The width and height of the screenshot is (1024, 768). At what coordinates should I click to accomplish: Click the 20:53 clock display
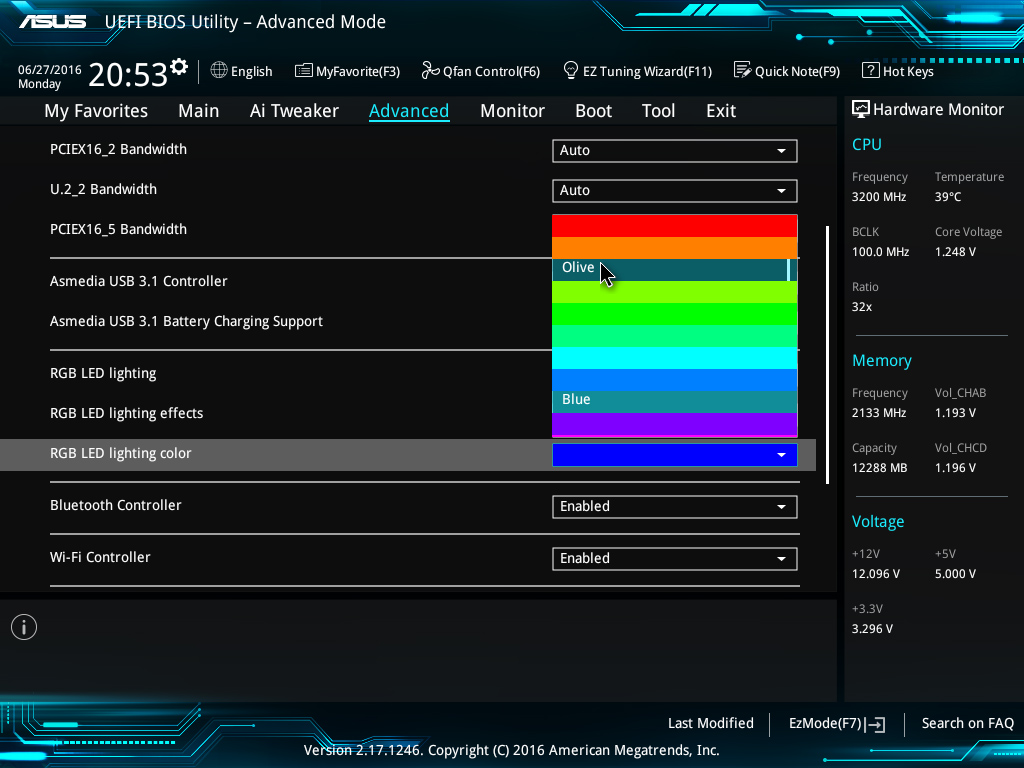click(127, 74)
